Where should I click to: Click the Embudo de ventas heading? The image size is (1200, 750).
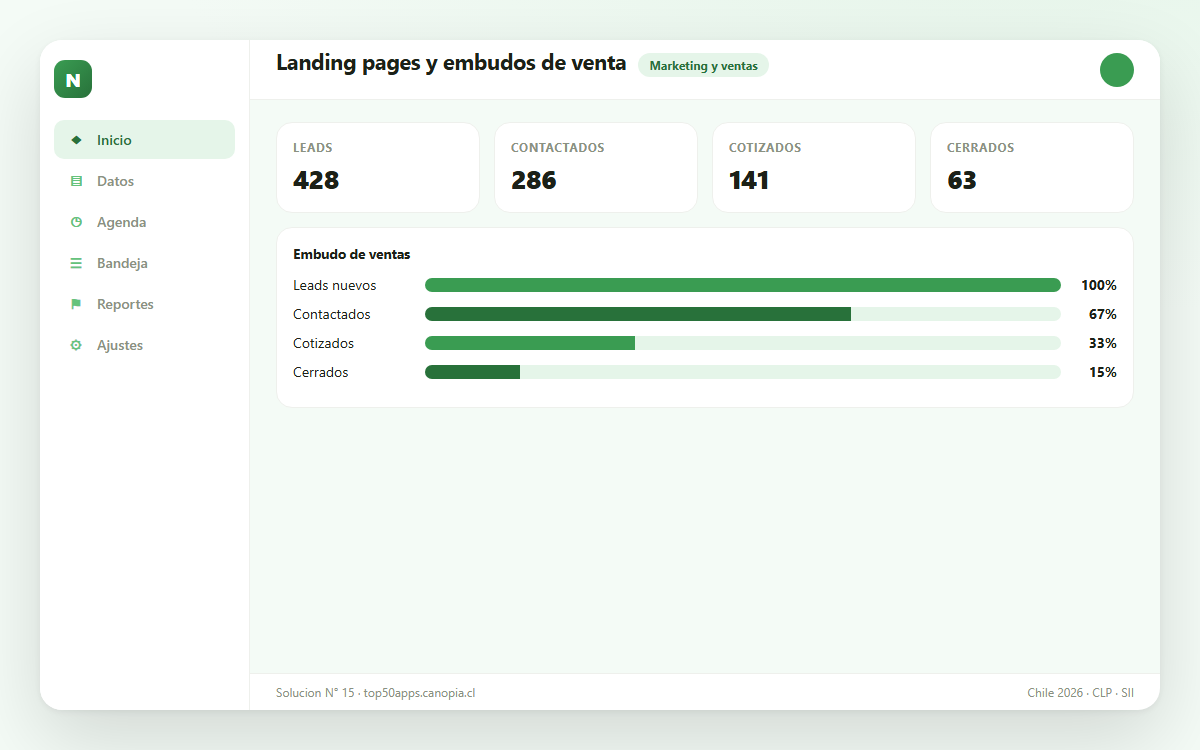(352, 255)
